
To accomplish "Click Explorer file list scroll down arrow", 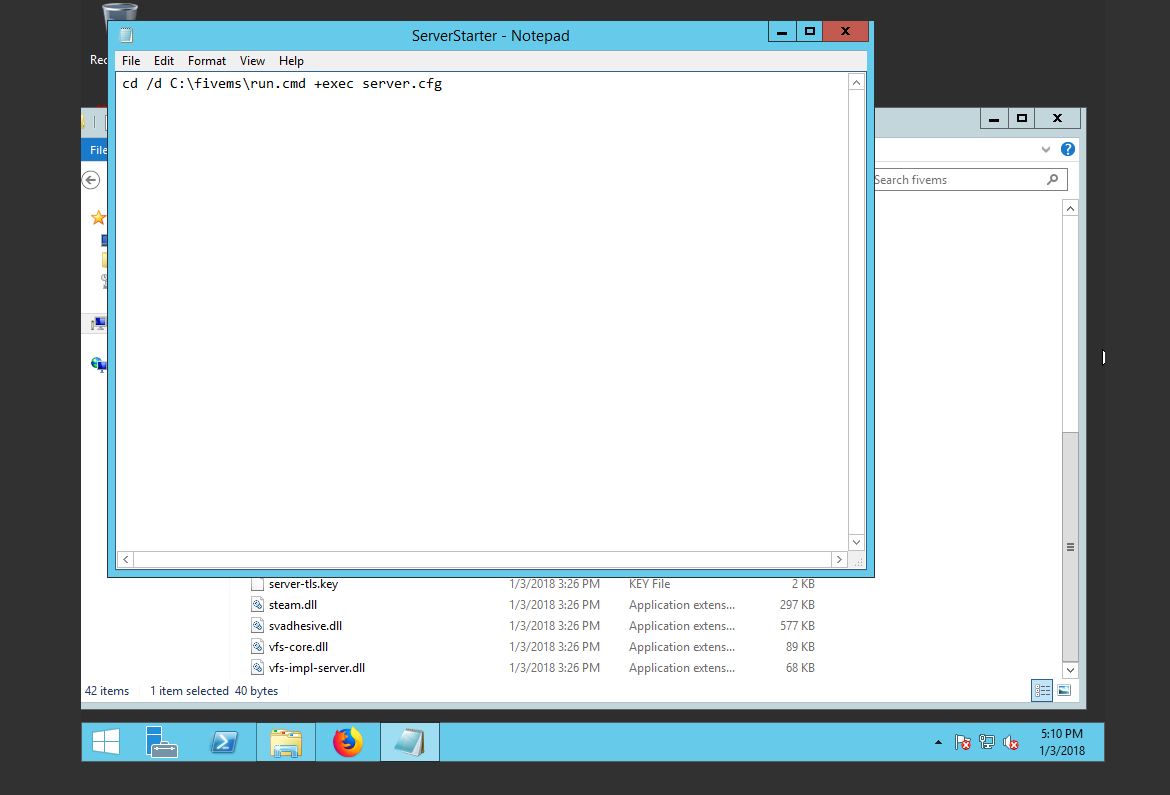I will tap(1070, 670).
